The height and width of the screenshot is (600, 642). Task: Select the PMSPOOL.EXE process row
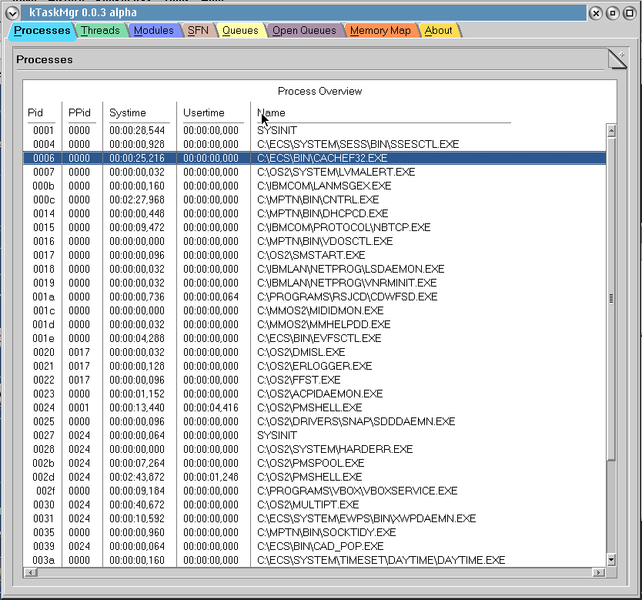click(314, 463)
